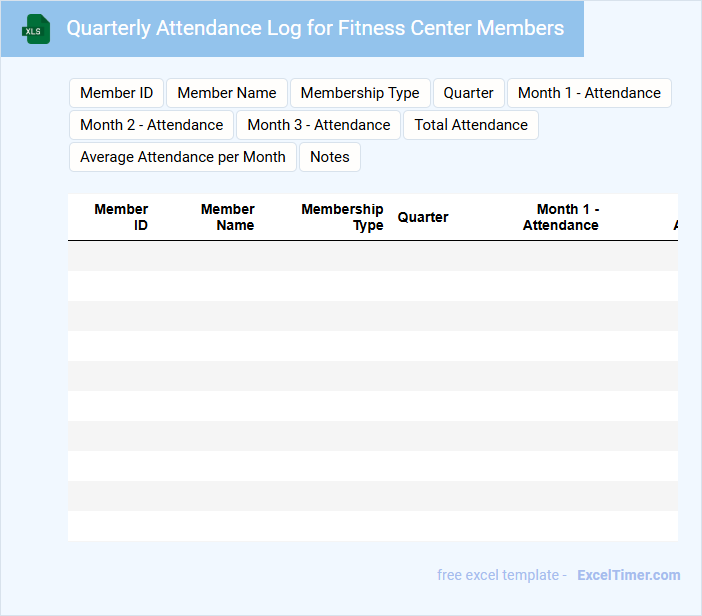Select the Total Attendance tag
The image size is (702, 616).
point(471,125)
